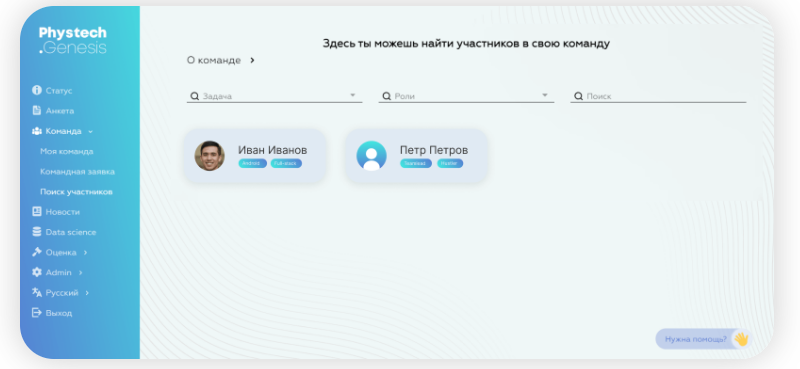
Task: Click the magnifier icon in Задача field
Action: click(x=194, y=96)
